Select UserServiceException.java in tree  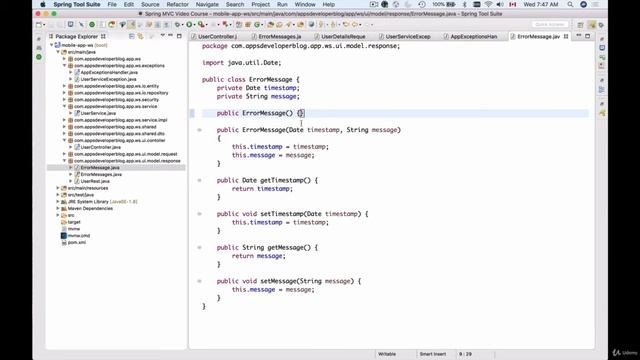108,79
